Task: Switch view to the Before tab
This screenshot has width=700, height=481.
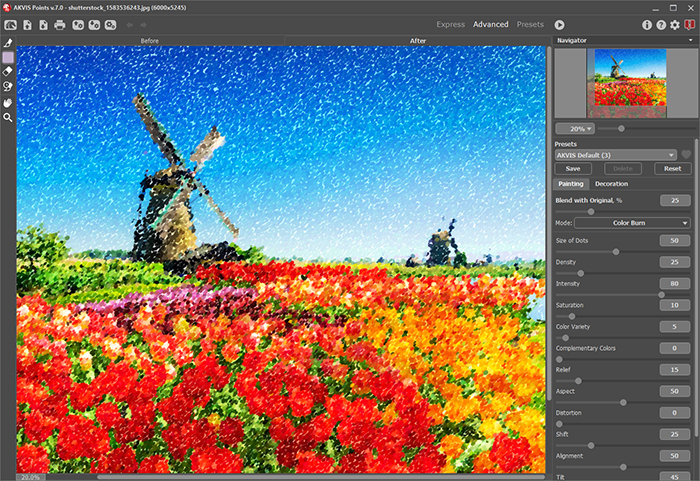Action: pyautogui.click(x=150, y=41)
